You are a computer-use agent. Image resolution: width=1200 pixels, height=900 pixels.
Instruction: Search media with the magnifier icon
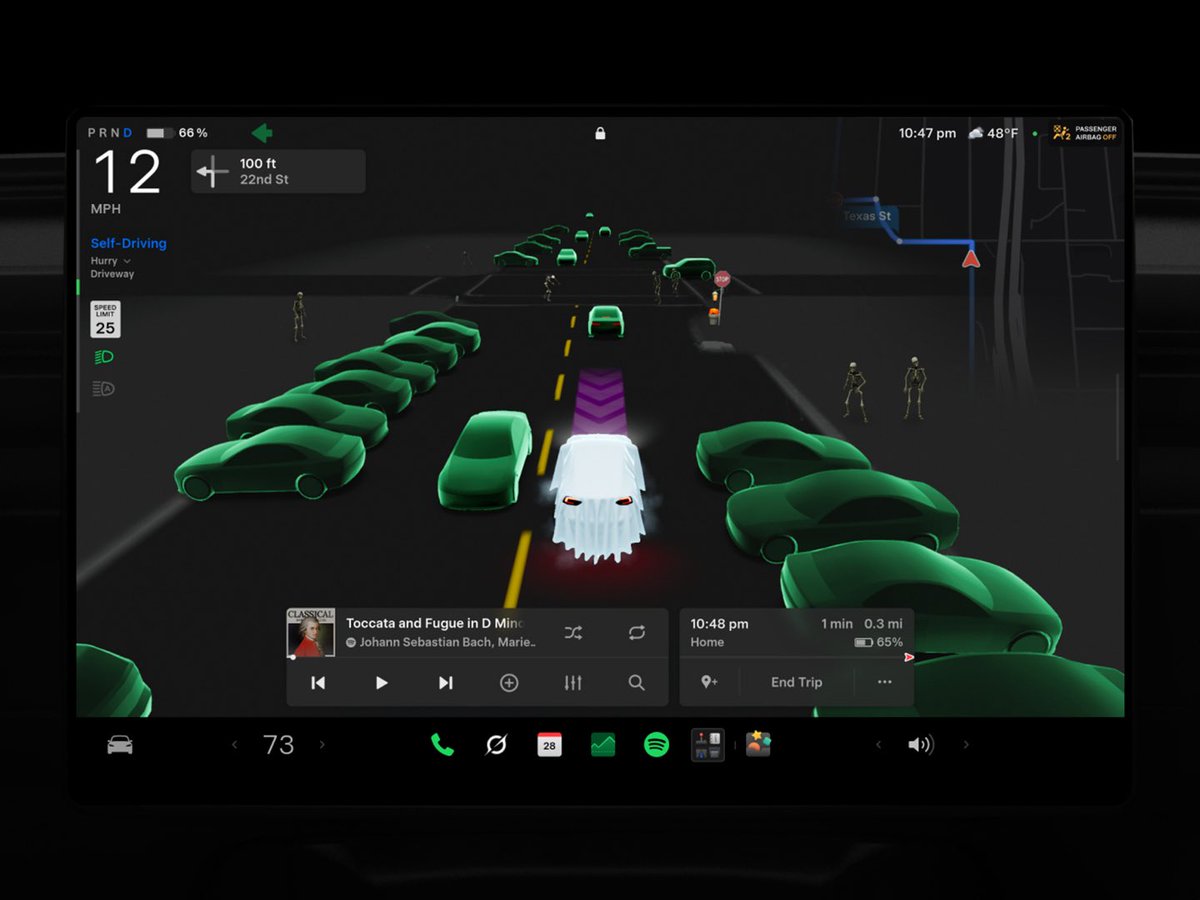636,683
